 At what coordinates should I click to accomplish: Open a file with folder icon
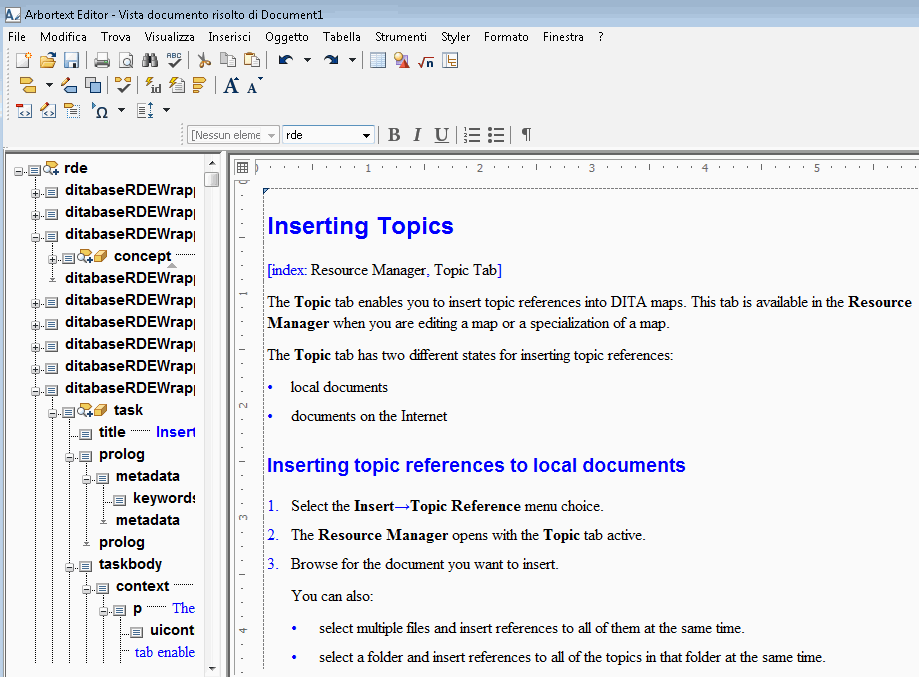coord(48,60)
